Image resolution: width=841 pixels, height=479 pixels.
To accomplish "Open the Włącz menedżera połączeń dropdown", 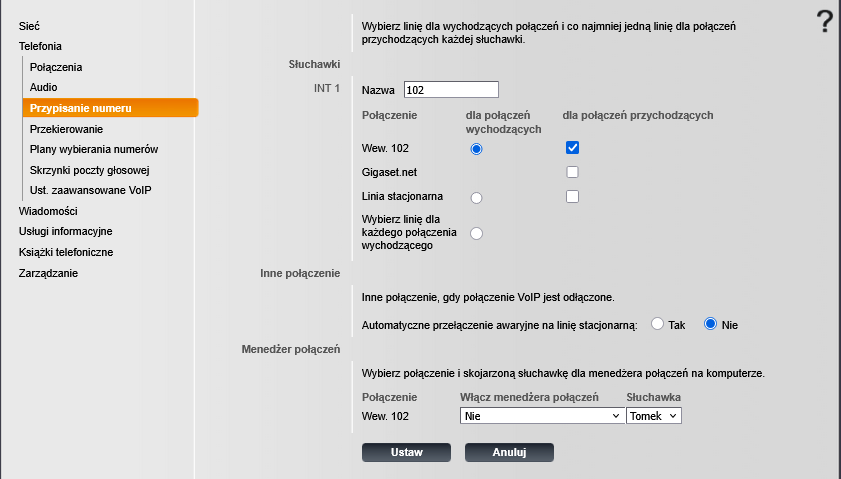I will (542, 416).
